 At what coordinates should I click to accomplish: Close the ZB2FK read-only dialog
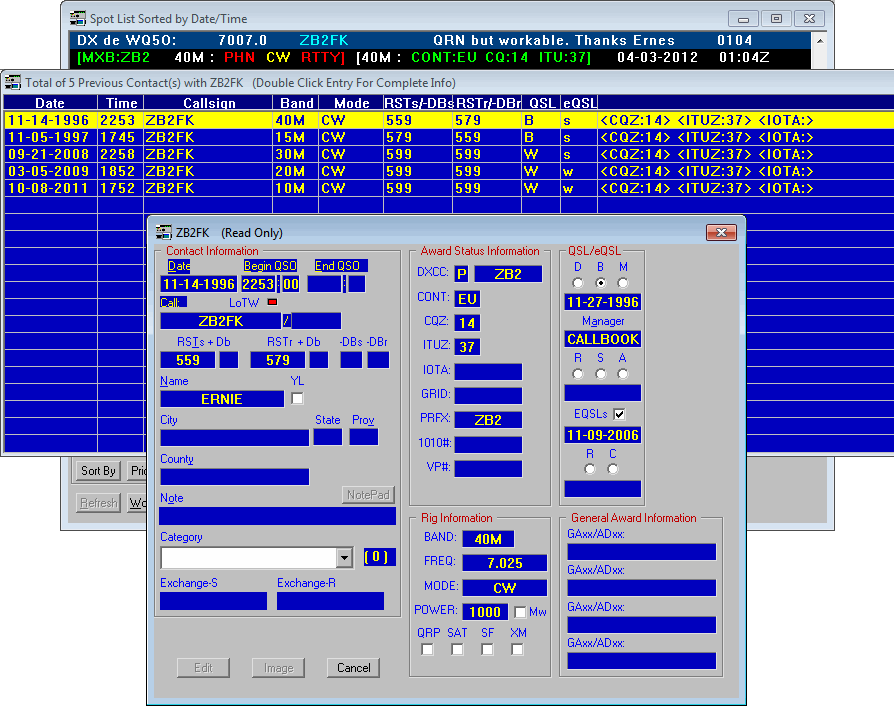coord(720,232)
